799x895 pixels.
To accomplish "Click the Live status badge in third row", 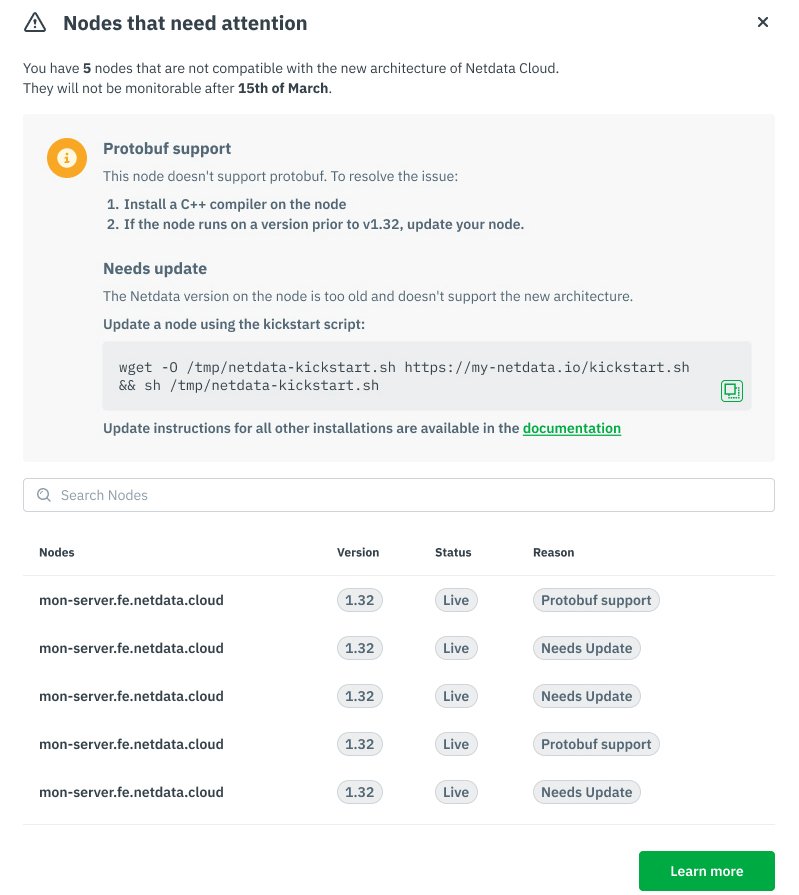I will point(456,696).
